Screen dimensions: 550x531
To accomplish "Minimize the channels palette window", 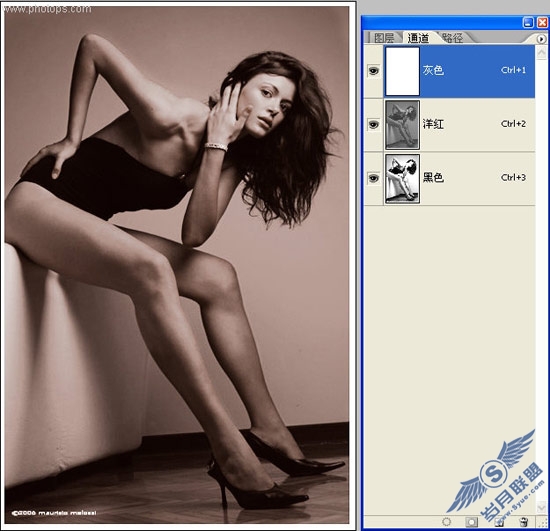I will pos(528,22).
